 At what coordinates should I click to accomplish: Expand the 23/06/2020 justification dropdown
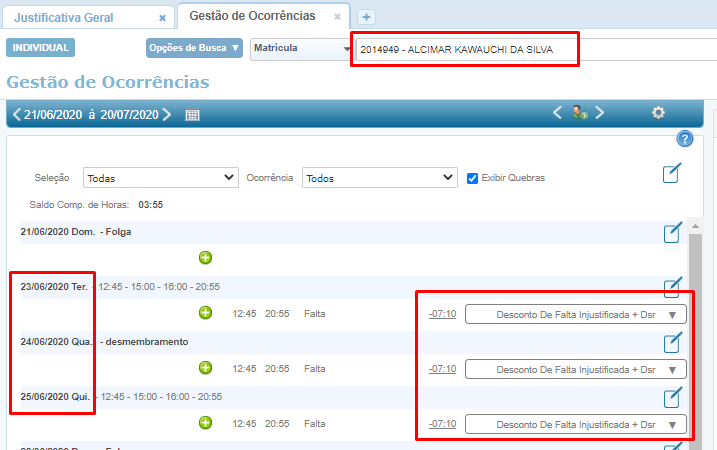pyautogui.click(x=576, y=314)
